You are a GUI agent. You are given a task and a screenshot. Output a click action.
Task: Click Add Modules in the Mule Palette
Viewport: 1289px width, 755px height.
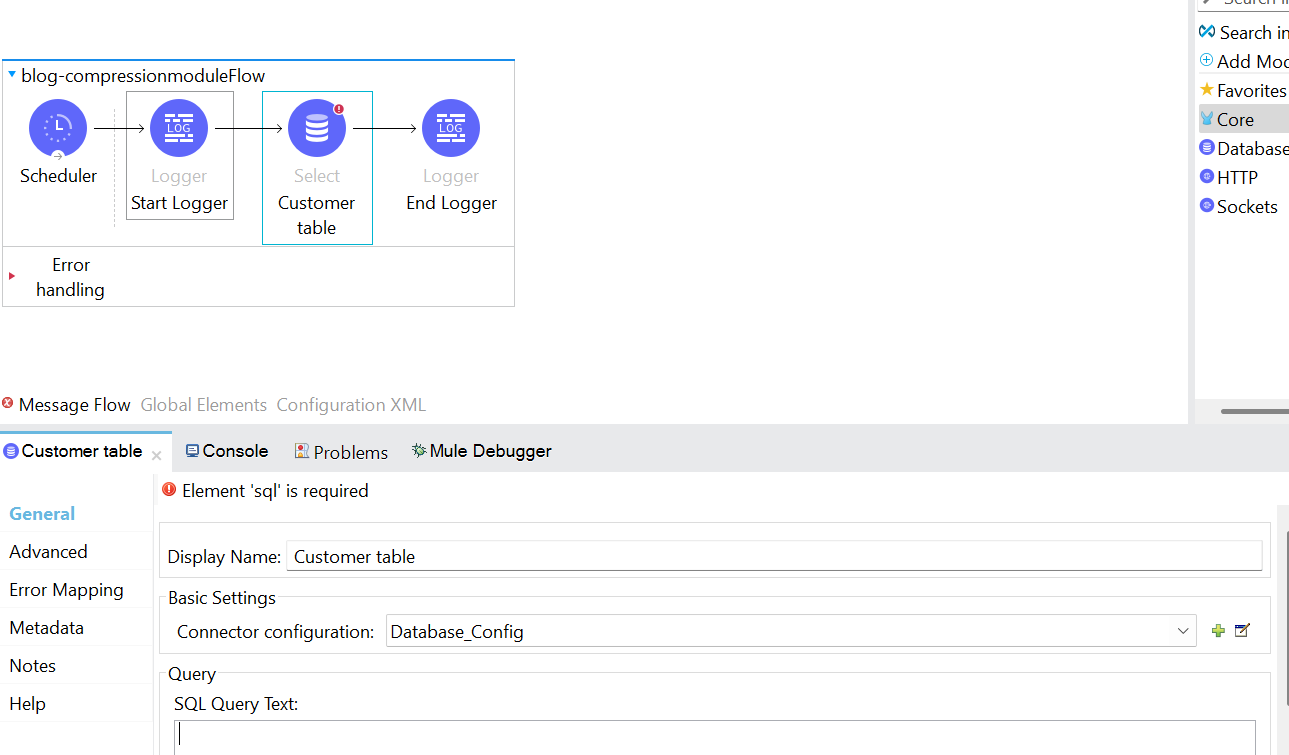pos(1248,60)
